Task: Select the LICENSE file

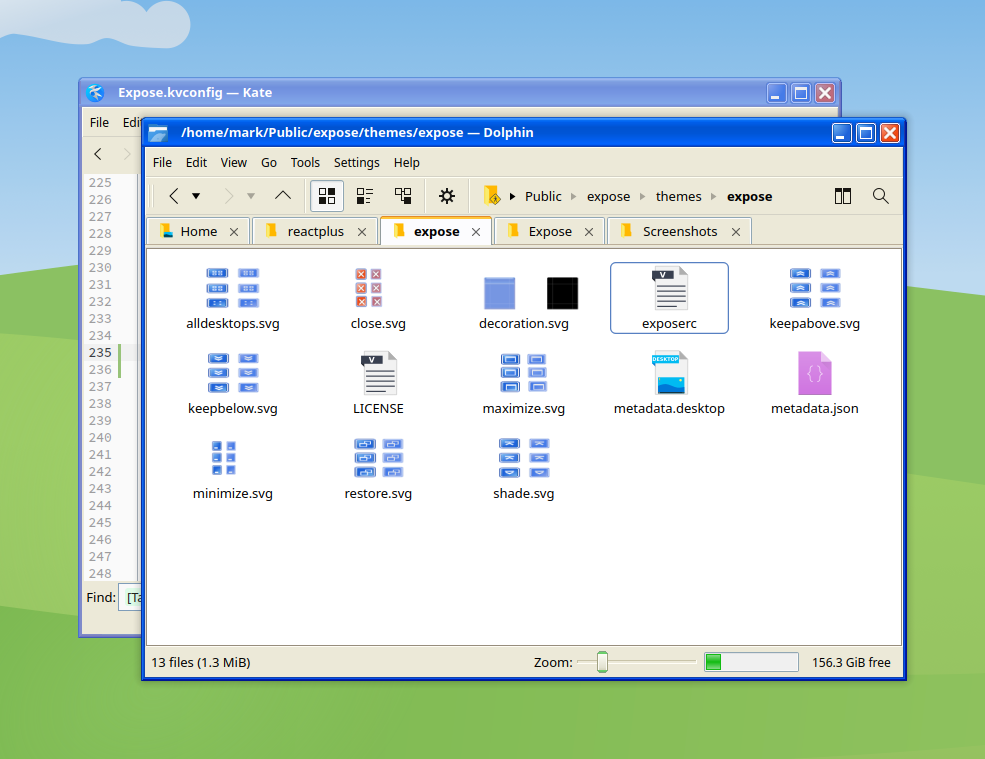Action: [378, 383]
